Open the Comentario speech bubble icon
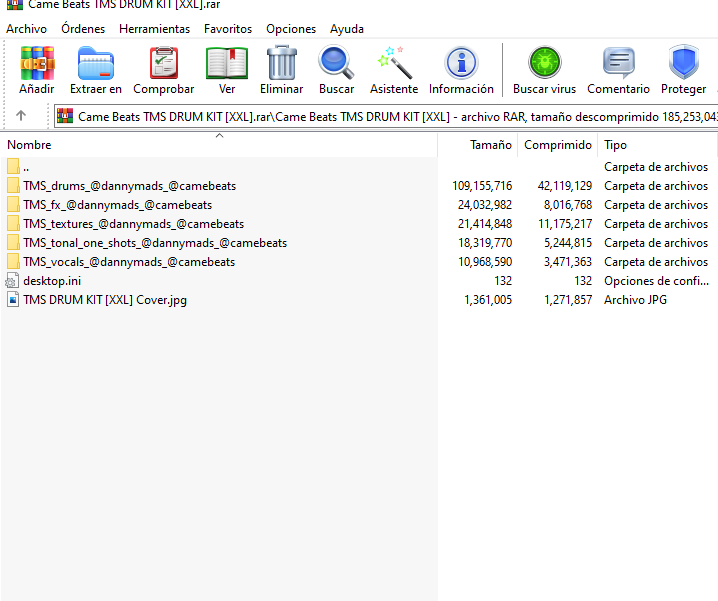 tap(619, 63)
